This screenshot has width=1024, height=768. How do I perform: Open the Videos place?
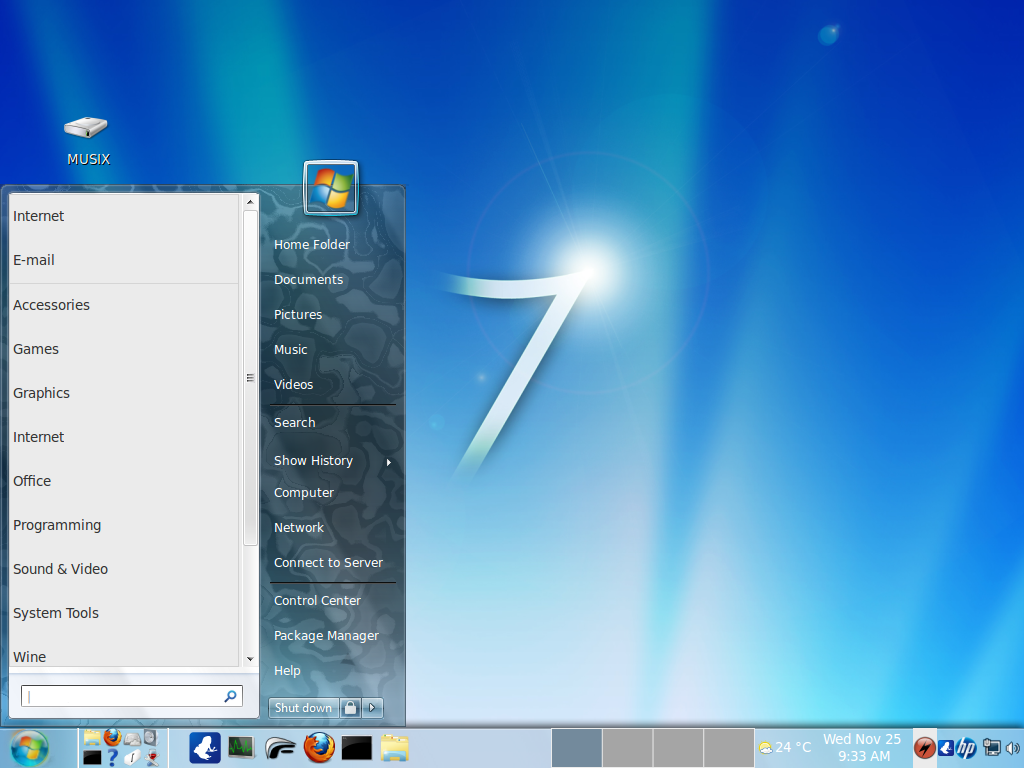[x=332, y=385]
